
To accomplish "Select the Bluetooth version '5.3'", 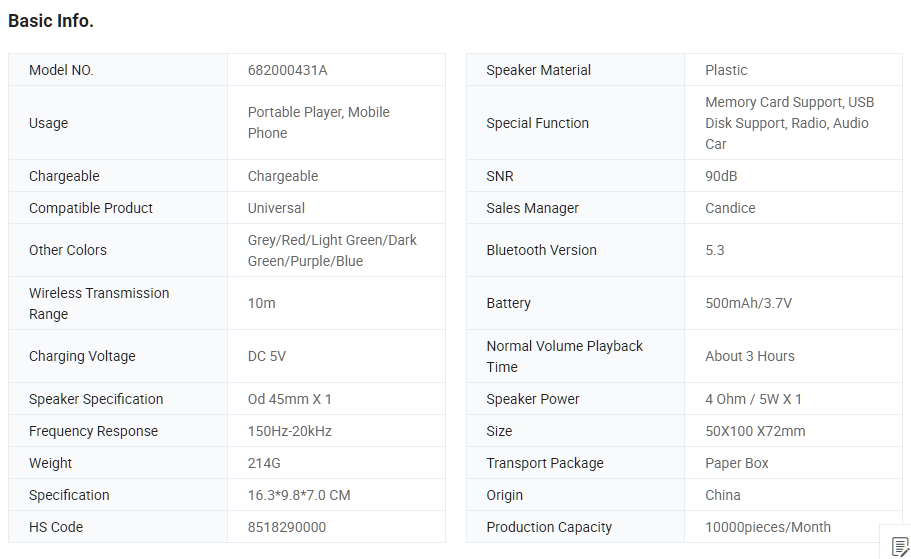I will tap(715, 250).
